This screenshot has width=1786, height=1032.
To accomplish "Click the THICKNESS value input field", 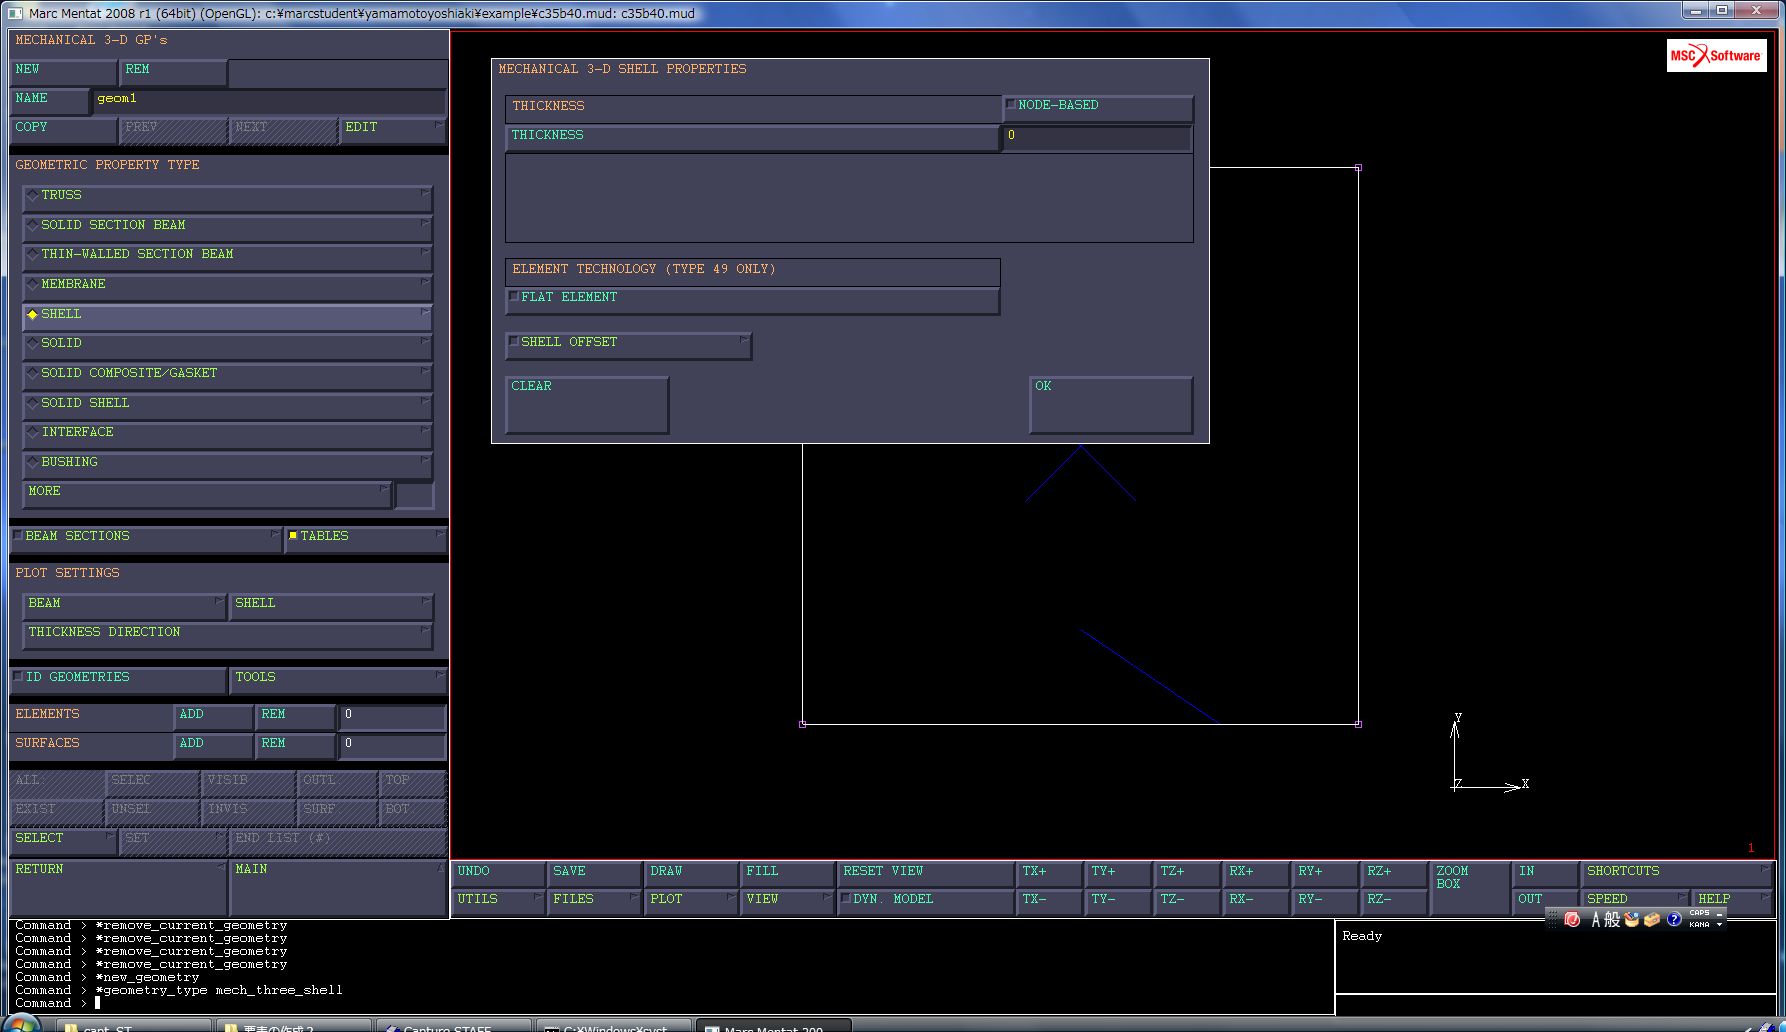I will coord(1097,137).
